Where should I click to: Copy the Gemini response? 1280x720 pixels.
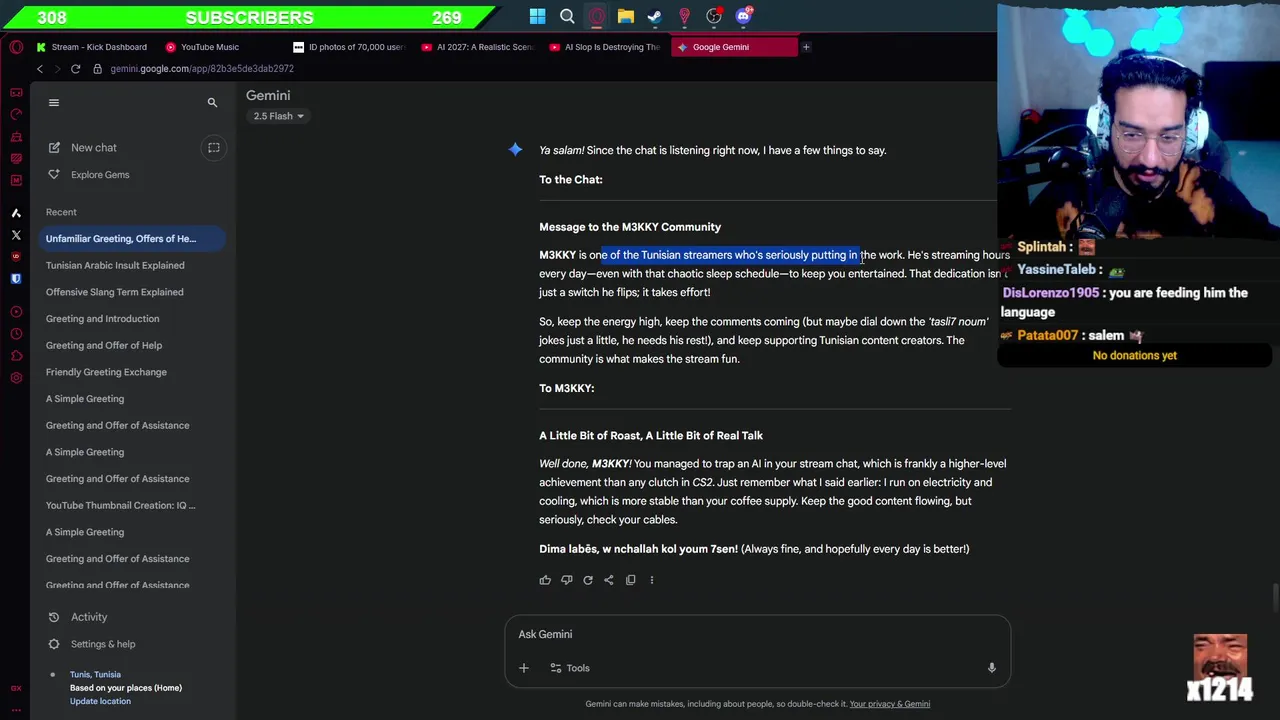[630, 580]
